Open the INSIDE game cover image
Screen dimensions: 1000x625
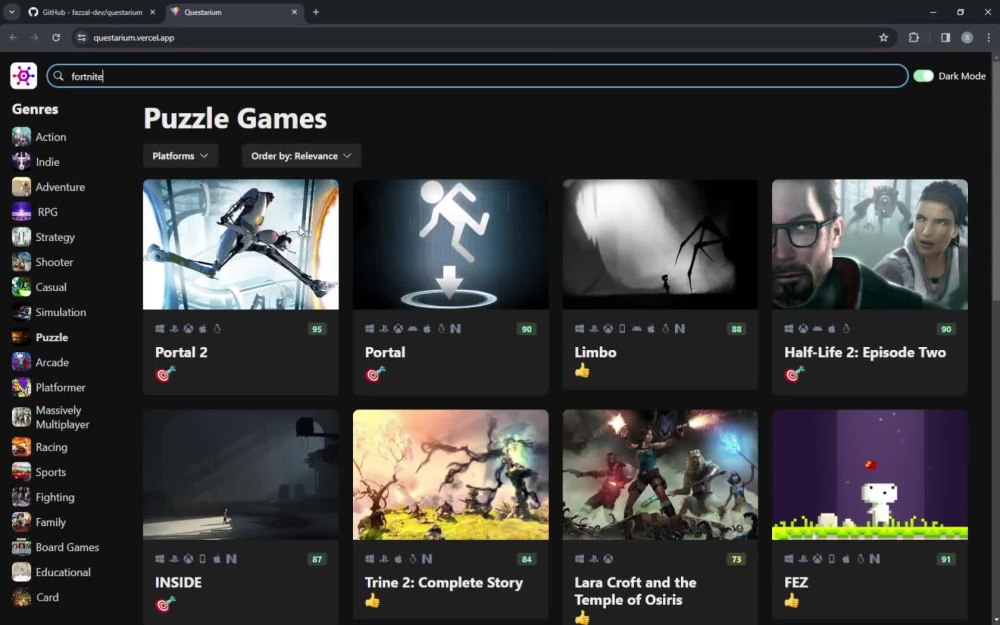(x=240, y=474)
